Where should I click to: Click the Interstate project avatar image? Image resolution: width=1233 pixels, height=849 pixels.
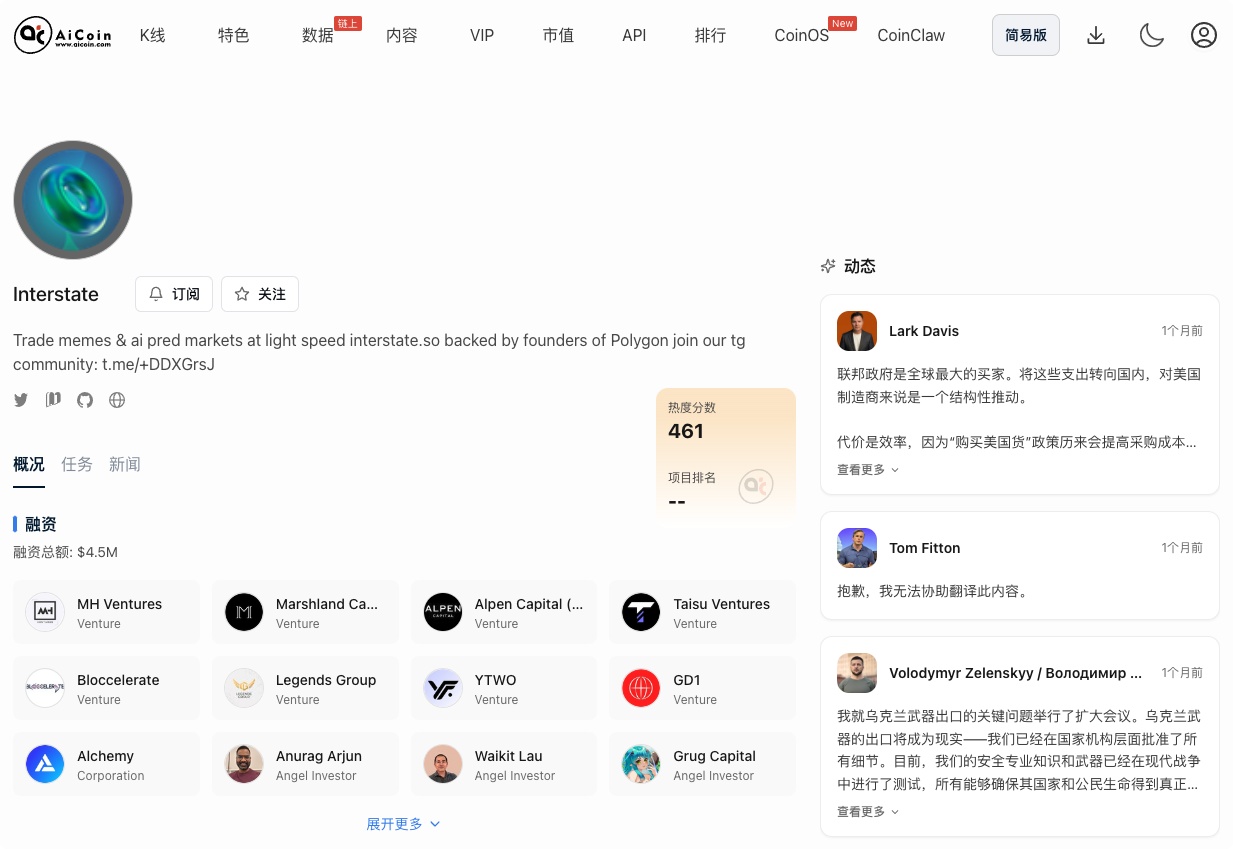[73, 200]
